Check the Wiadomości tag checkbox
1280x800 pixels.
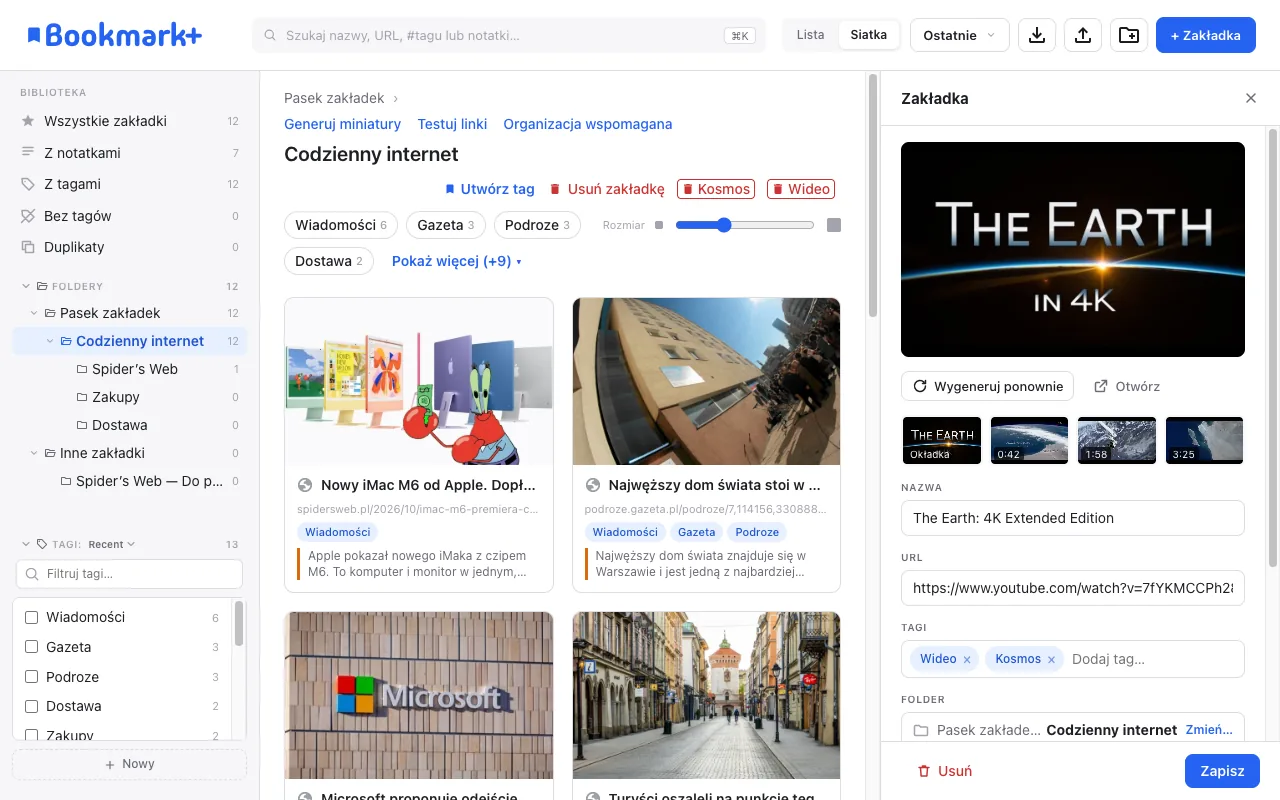click(x=31, y=618)
